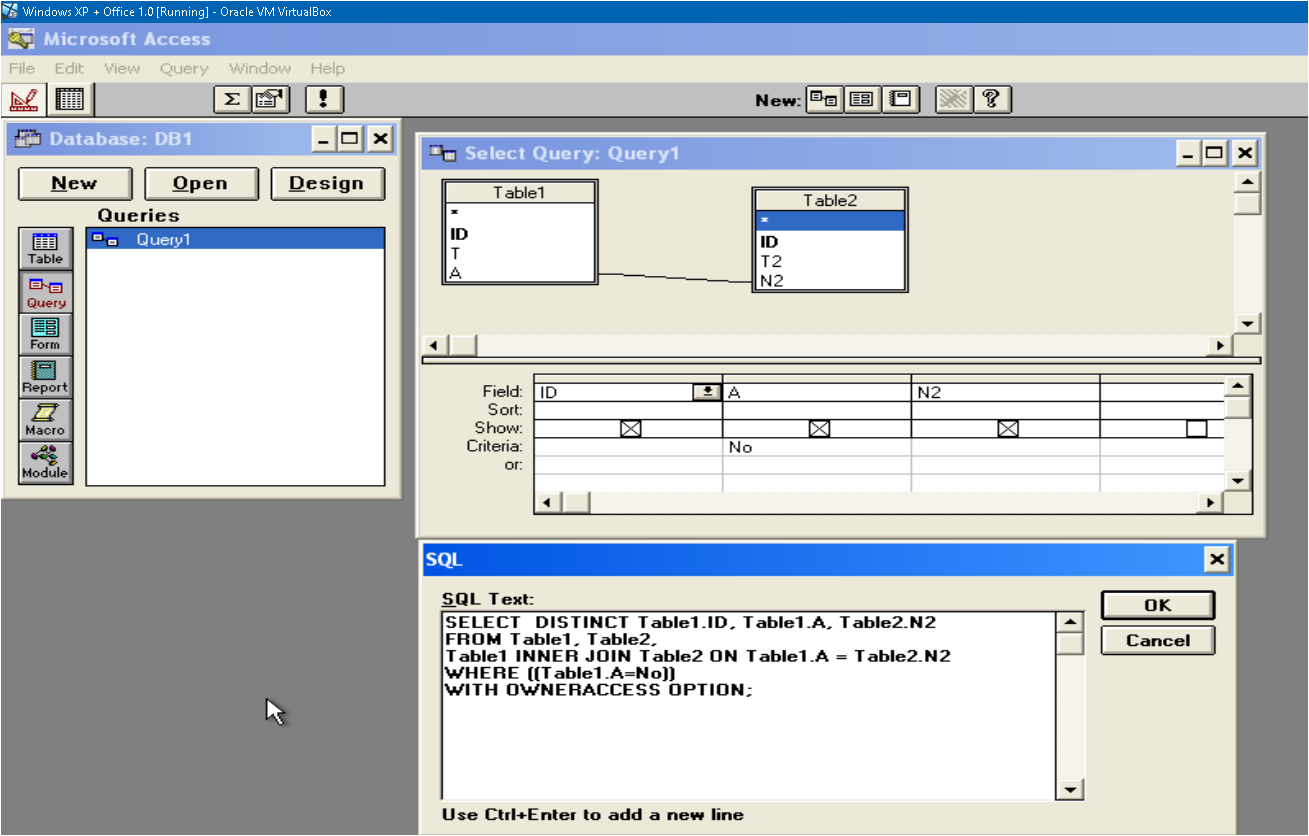Click the Table1 field list title
This screenshot has height=836, width=1309.
520,193
